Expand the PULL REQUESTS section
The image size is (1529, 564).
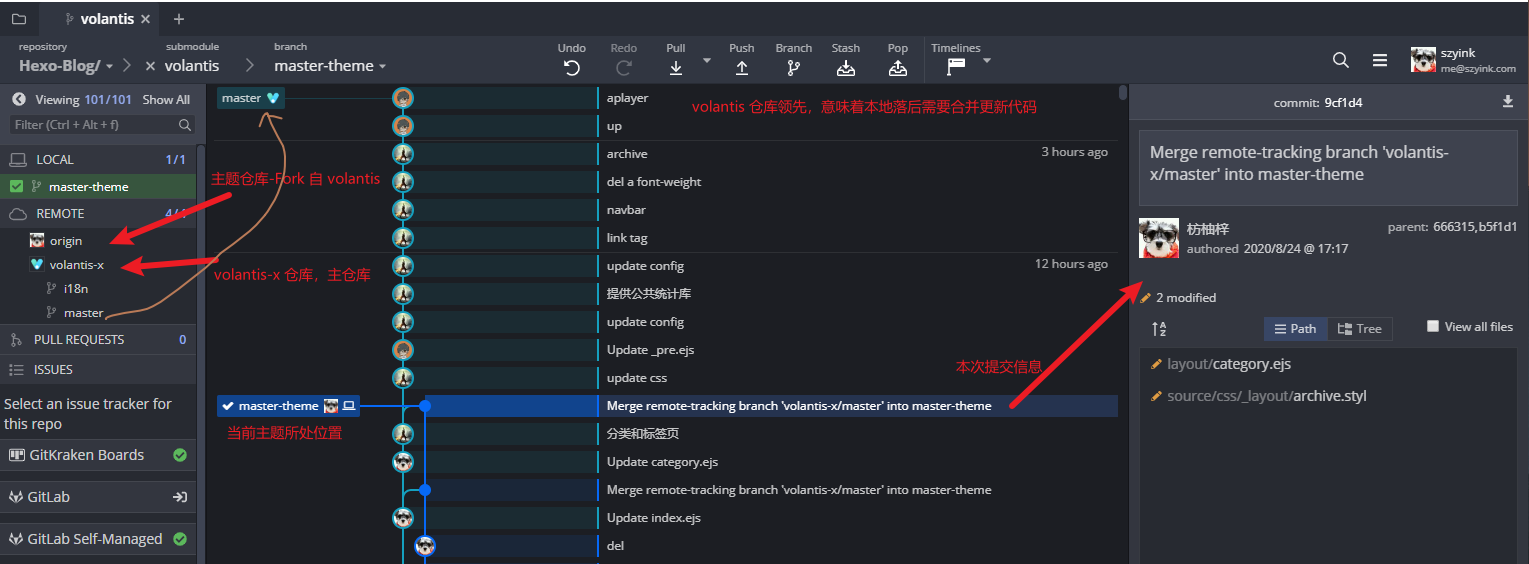coord(100,339)
